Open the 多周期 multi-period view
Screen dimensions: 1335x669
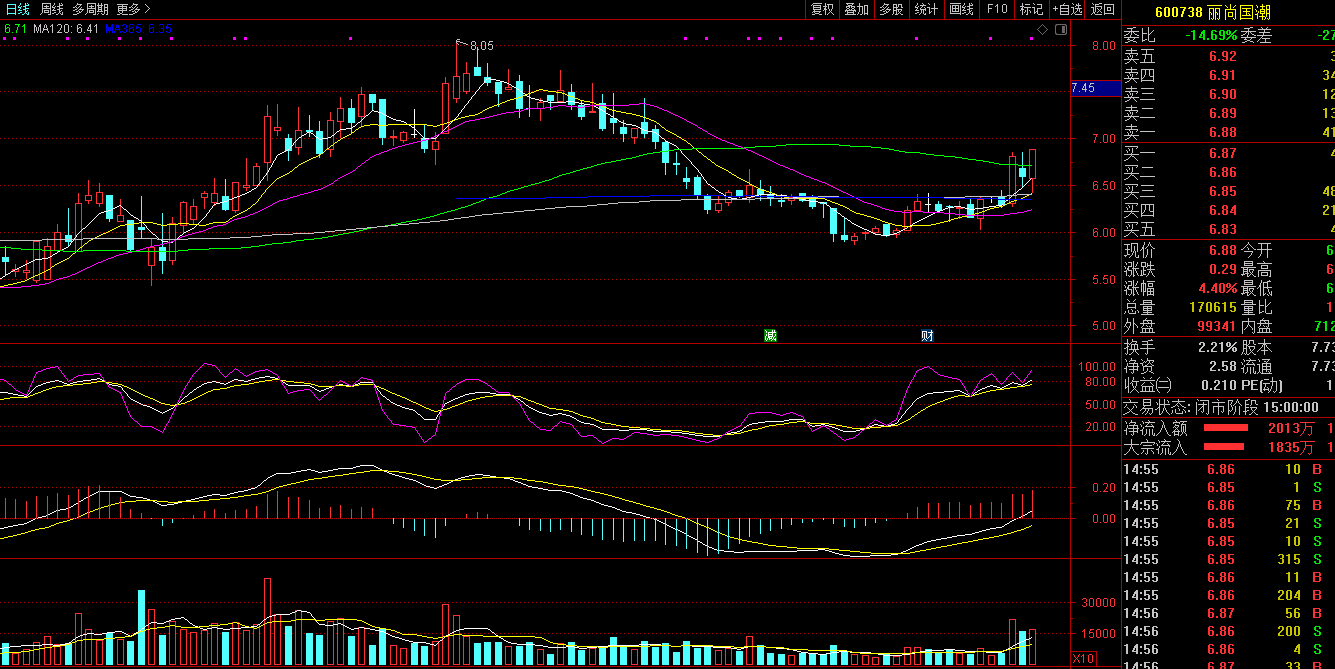[x=91, y=9]
